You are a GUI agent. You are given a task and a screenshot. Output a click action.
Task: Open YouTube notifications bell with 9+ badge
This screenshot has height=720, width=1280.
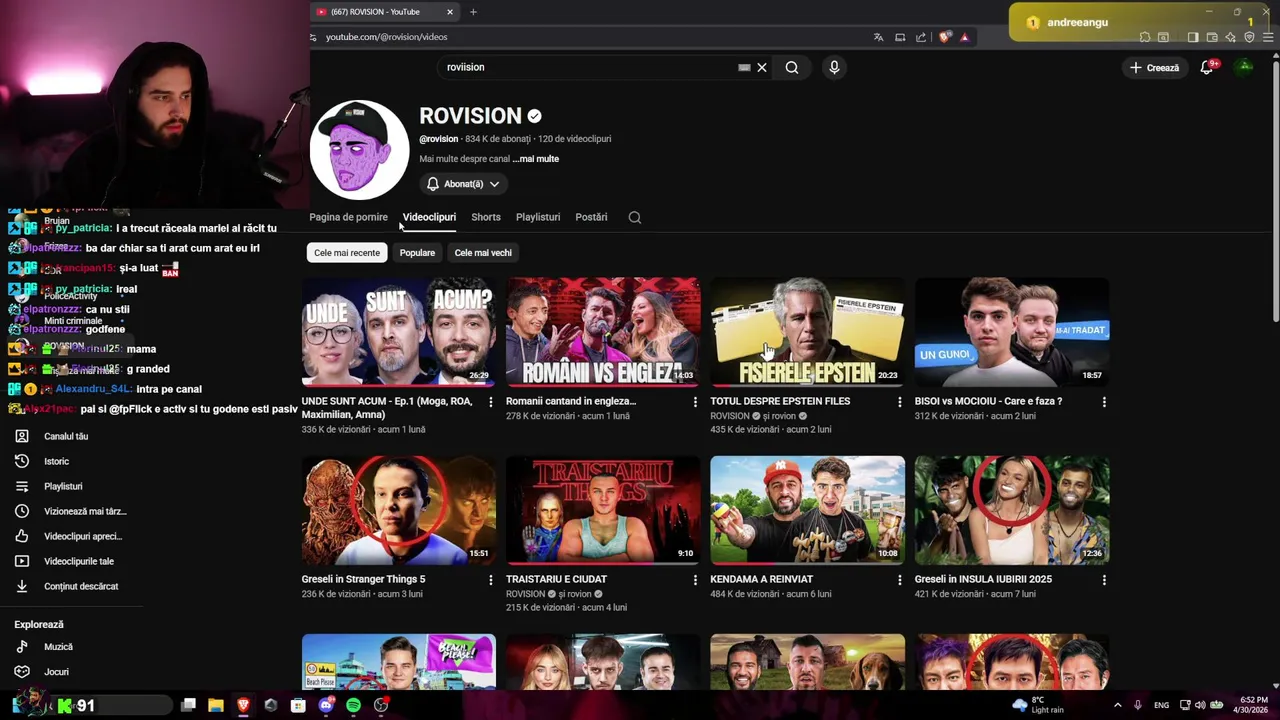click(x=1207, y=67)
